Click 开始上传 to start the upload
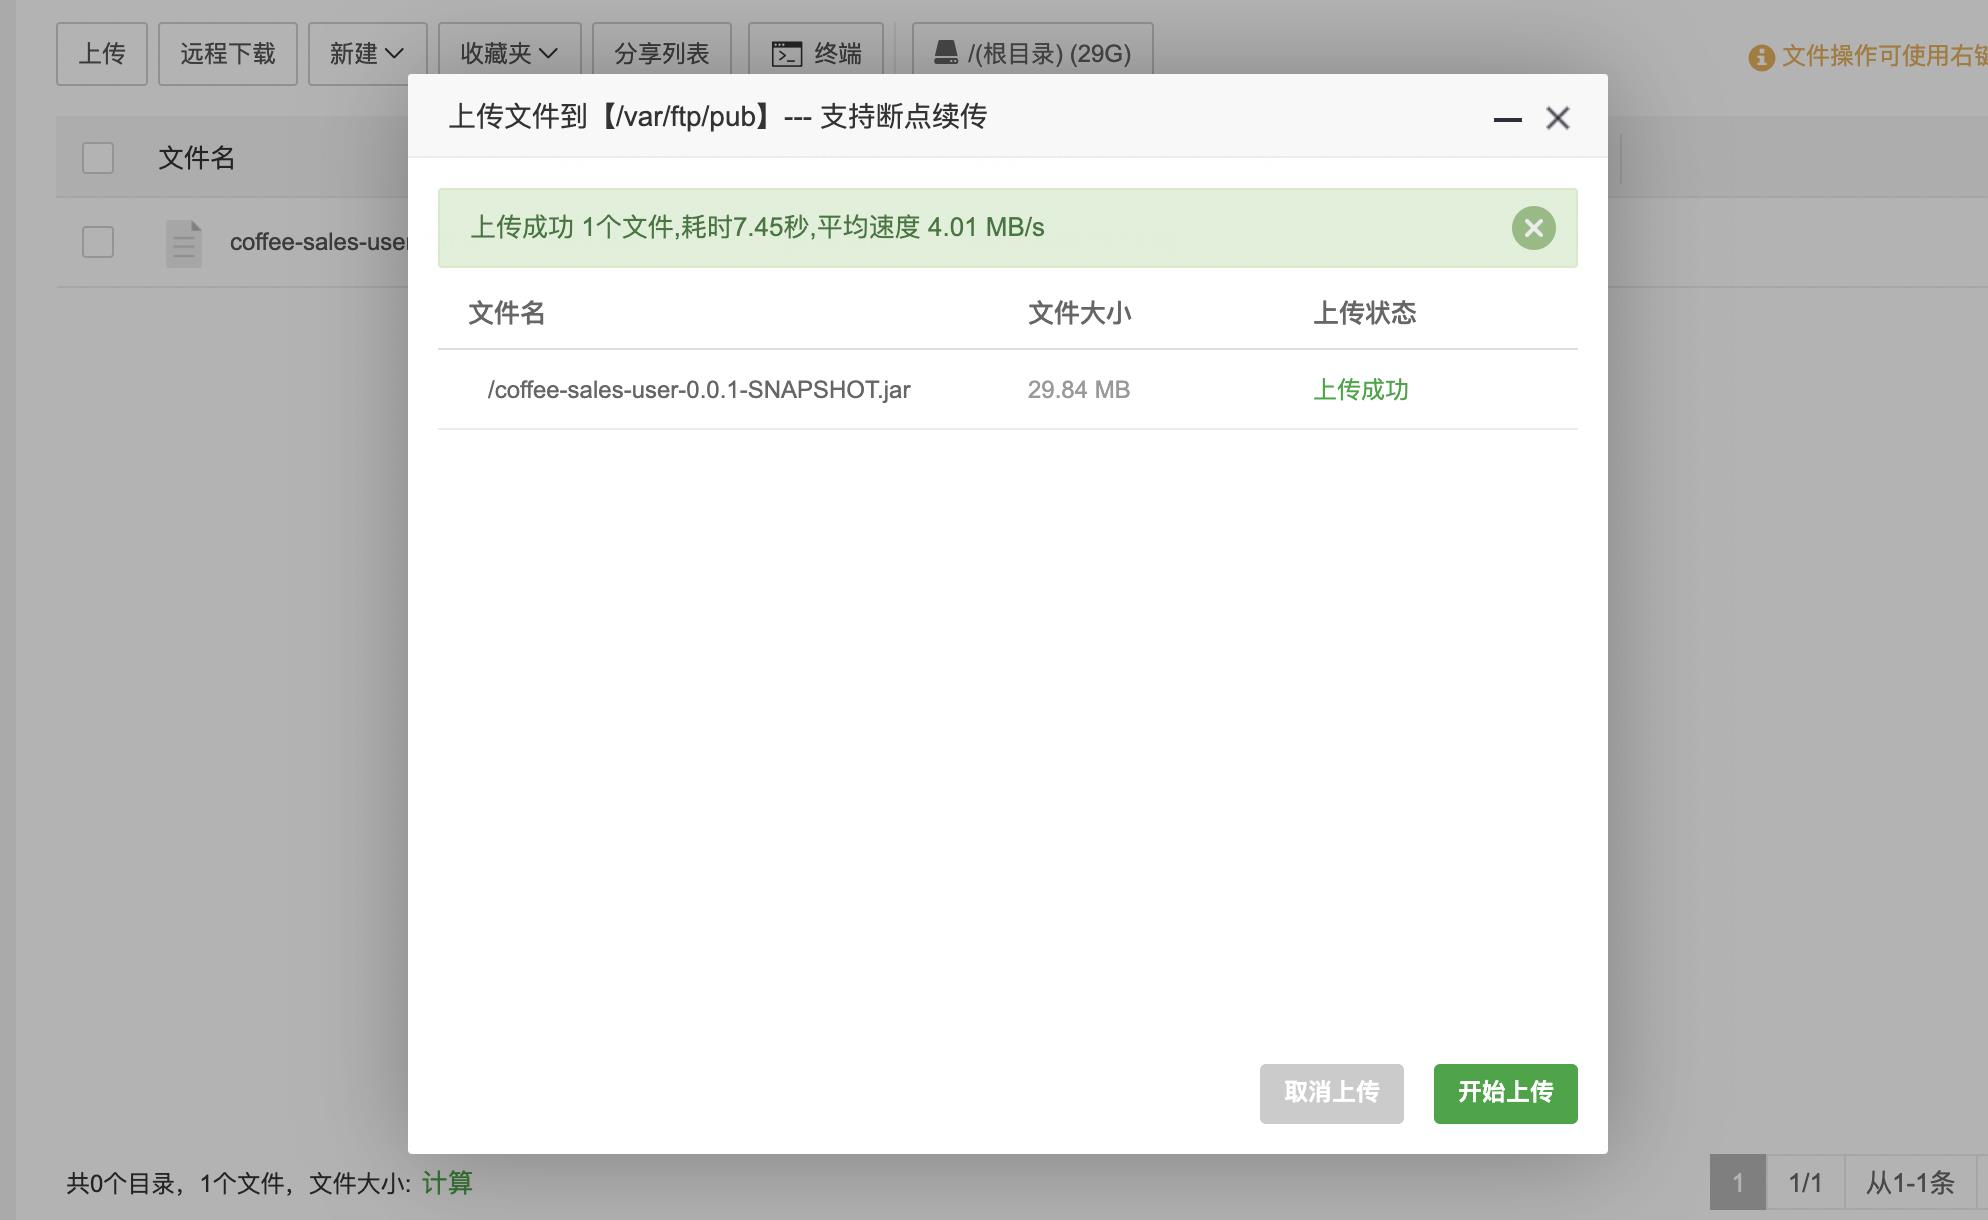This screenshot has height=1220, width=1988. (x=1505, y=1093)
